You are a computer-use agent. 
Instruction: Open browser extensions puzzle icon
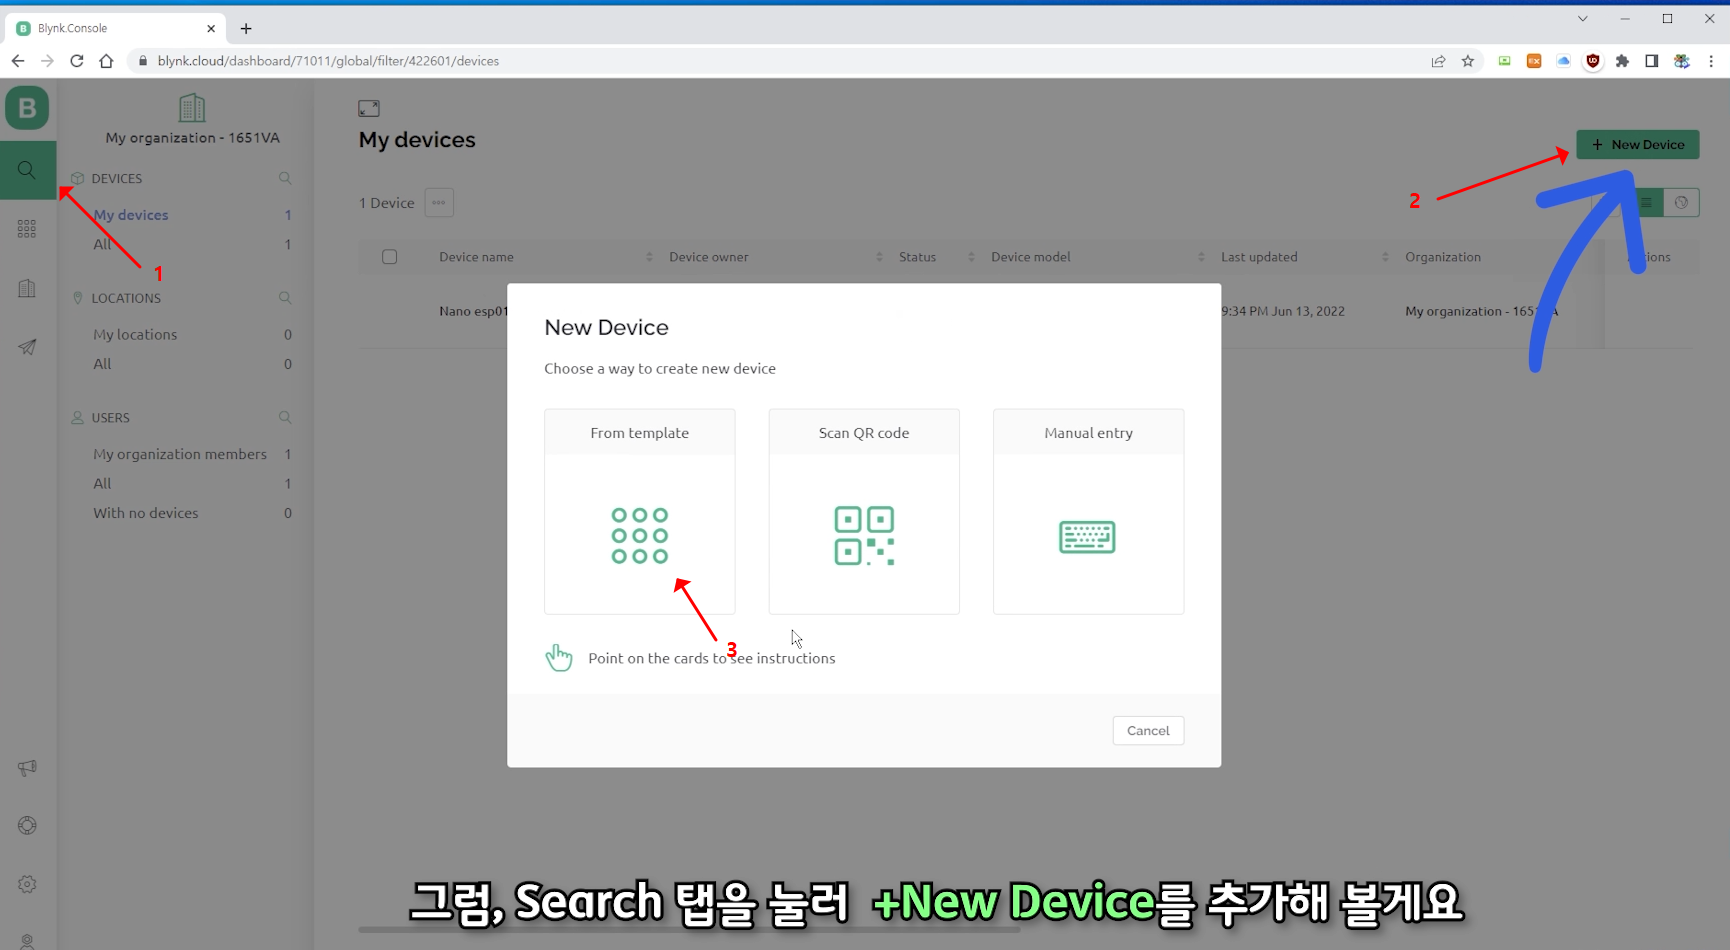[1622, 61]
